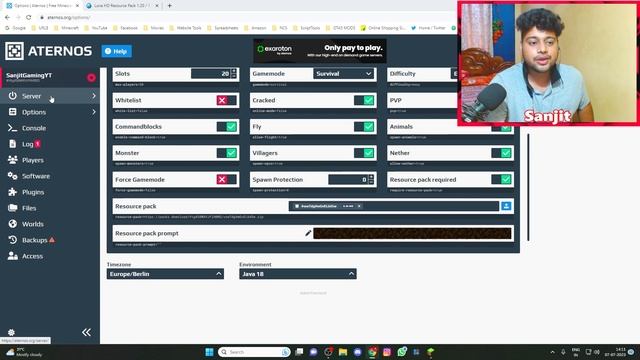
Task: Click the Worlds globe icon
Action: pos(13,224)
